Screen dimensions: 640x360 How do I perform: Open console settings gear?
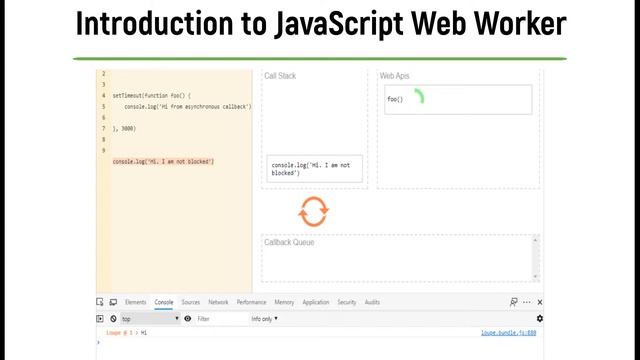540,318
